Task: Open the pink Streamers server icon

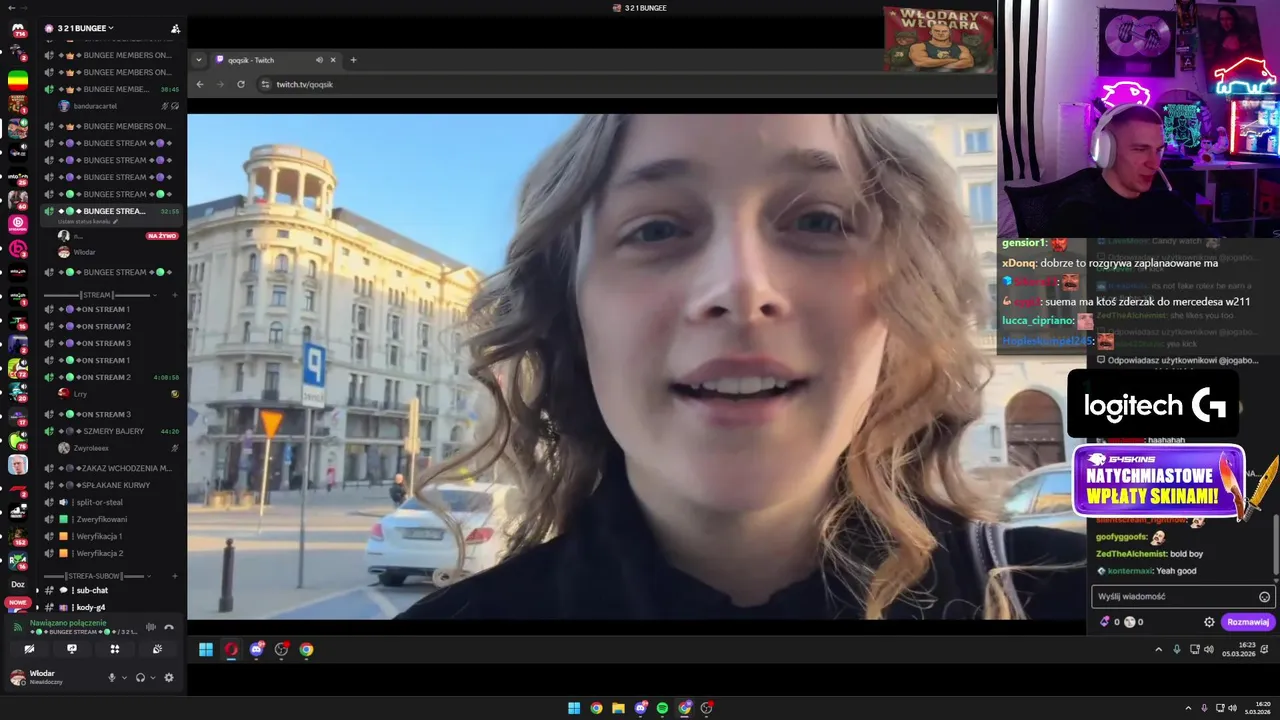Action: coord(18,223)
